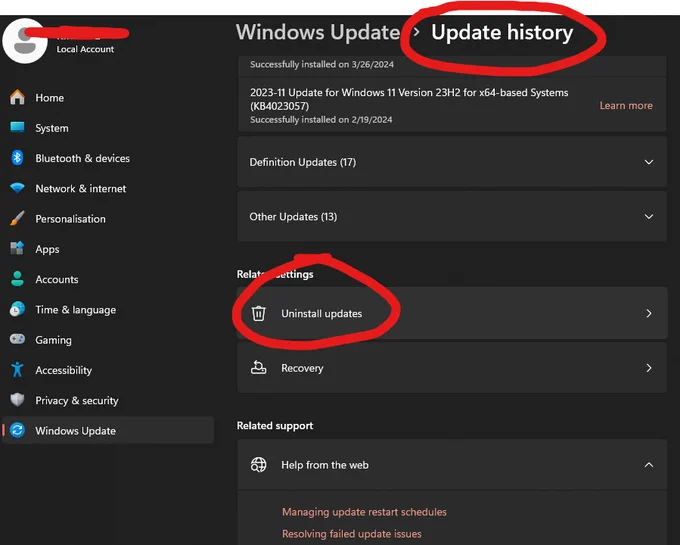The height and width of the screenshot is (545, 680).
Task: Click the Personalisation paintbrush icon
Action: coord(17,218)
